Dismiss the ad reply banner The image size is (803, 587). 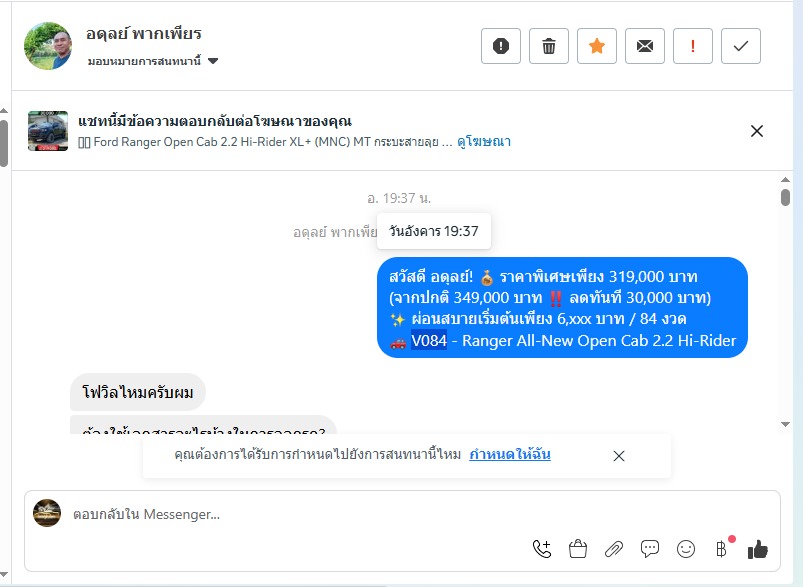point(756,131)
